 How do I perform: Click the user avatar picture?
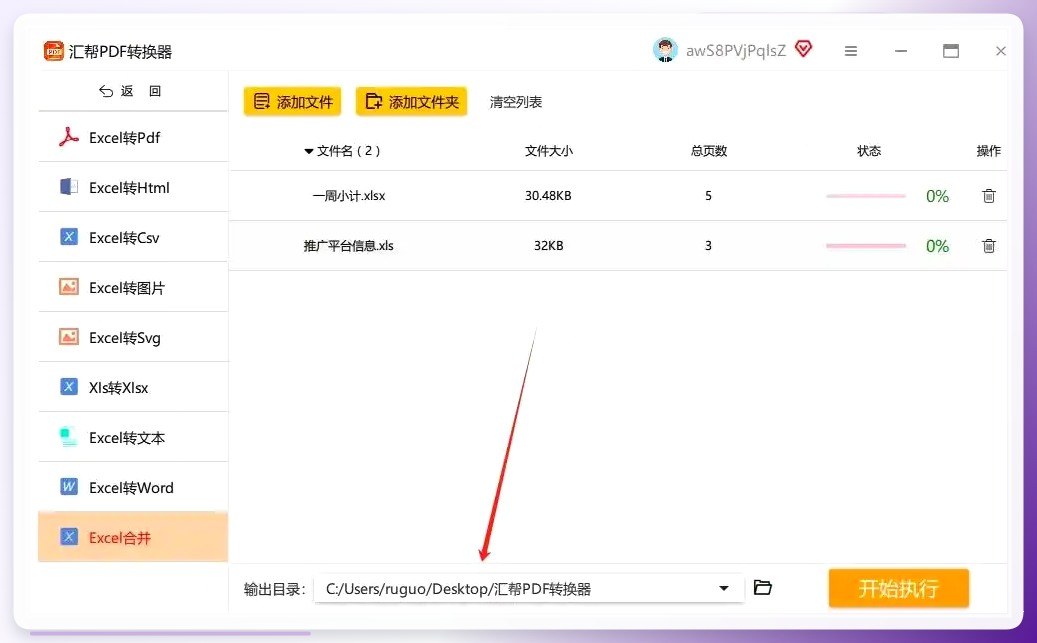pos(665,50)
